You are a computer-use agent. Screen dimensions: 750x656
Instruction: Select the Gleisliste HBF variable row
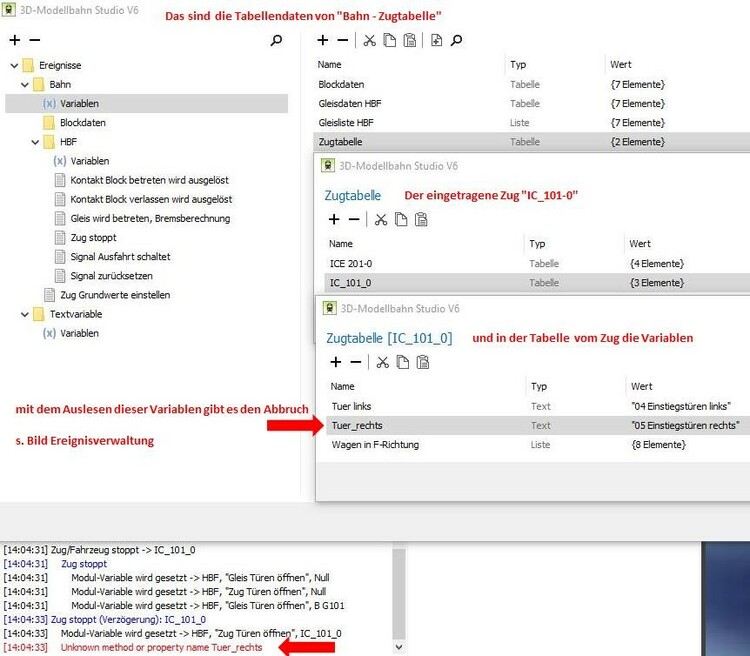tap(346, 123)
